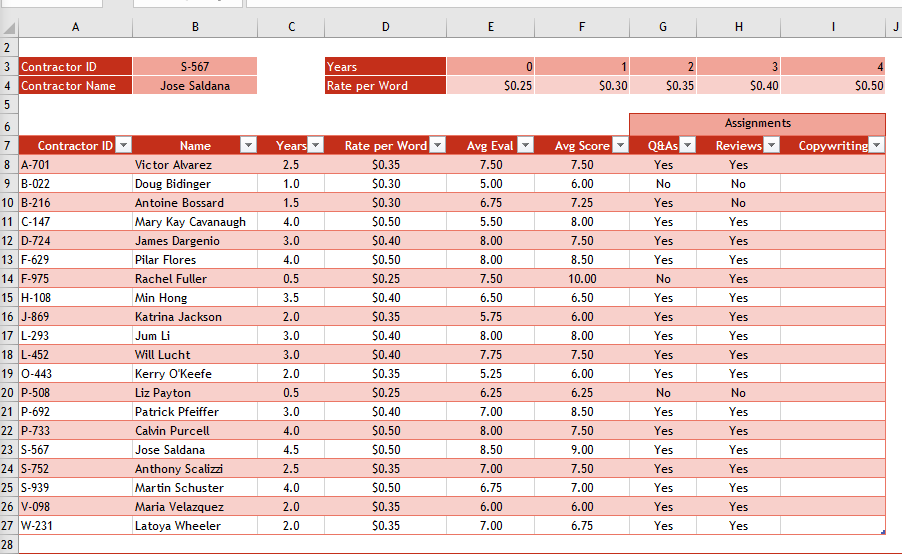Select the Martin Schuster name cell

[195, 487]
